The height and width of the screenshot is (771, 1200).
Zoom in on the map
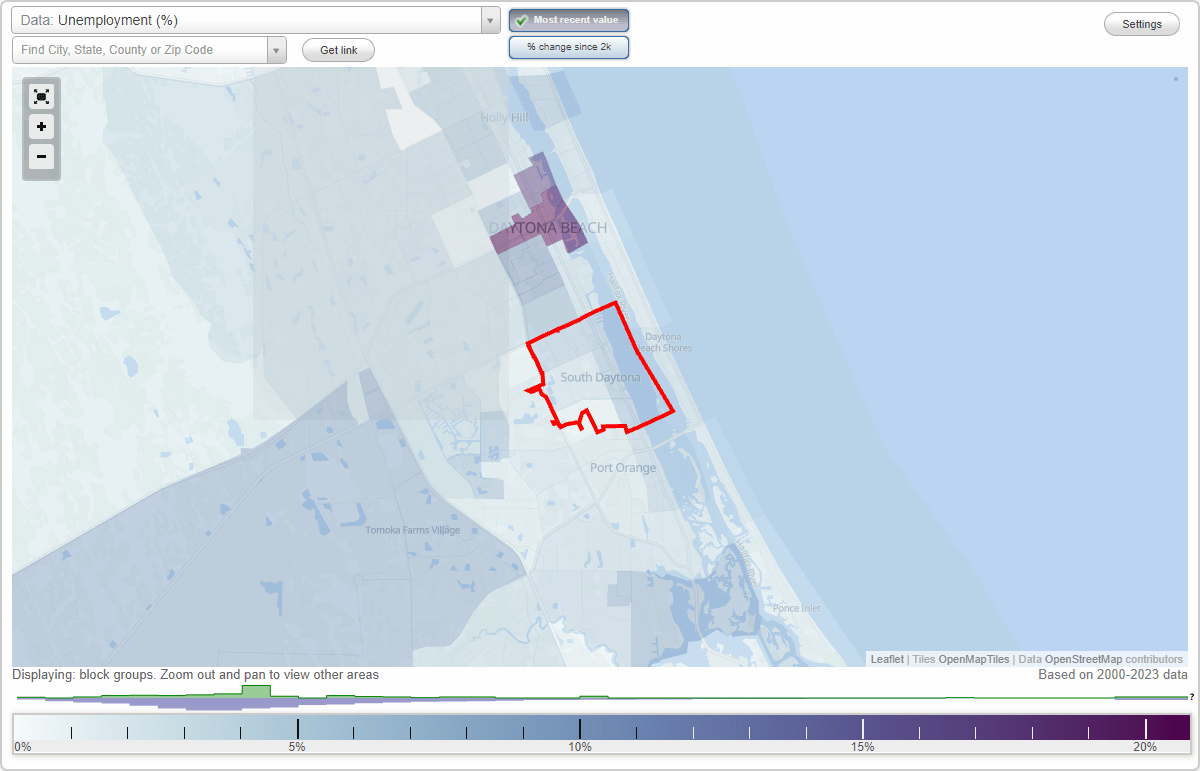pyautogui.click(x=41, y=127)
